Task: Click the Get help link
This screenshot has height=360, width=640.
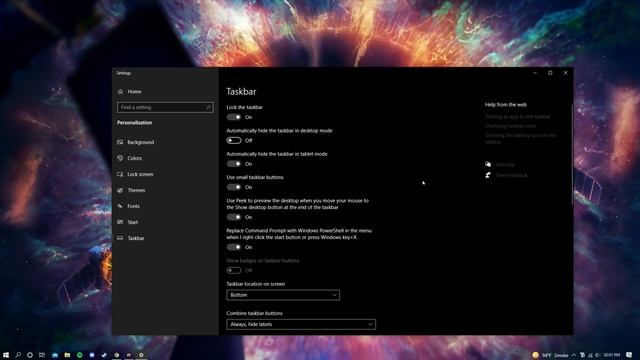Action: point(505,164)
